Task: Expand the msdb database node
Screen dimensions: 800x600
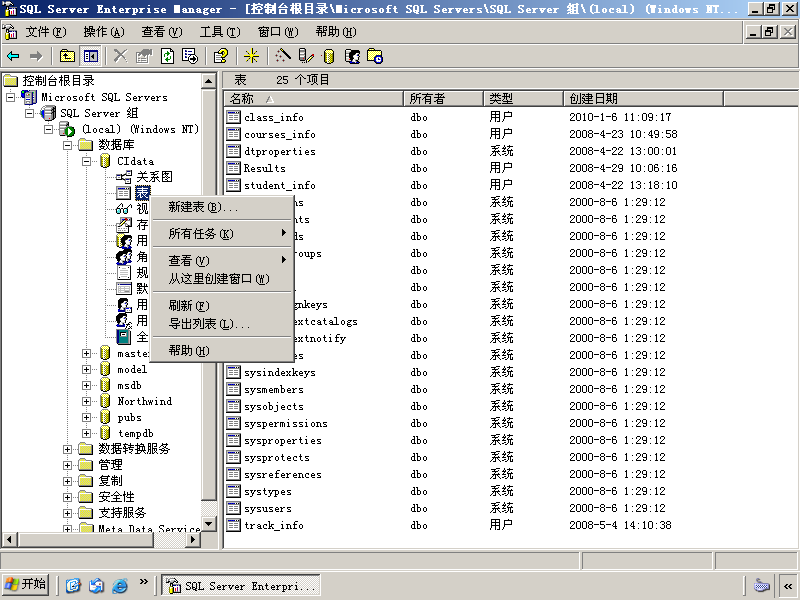Action: click(x=86, y=385)
